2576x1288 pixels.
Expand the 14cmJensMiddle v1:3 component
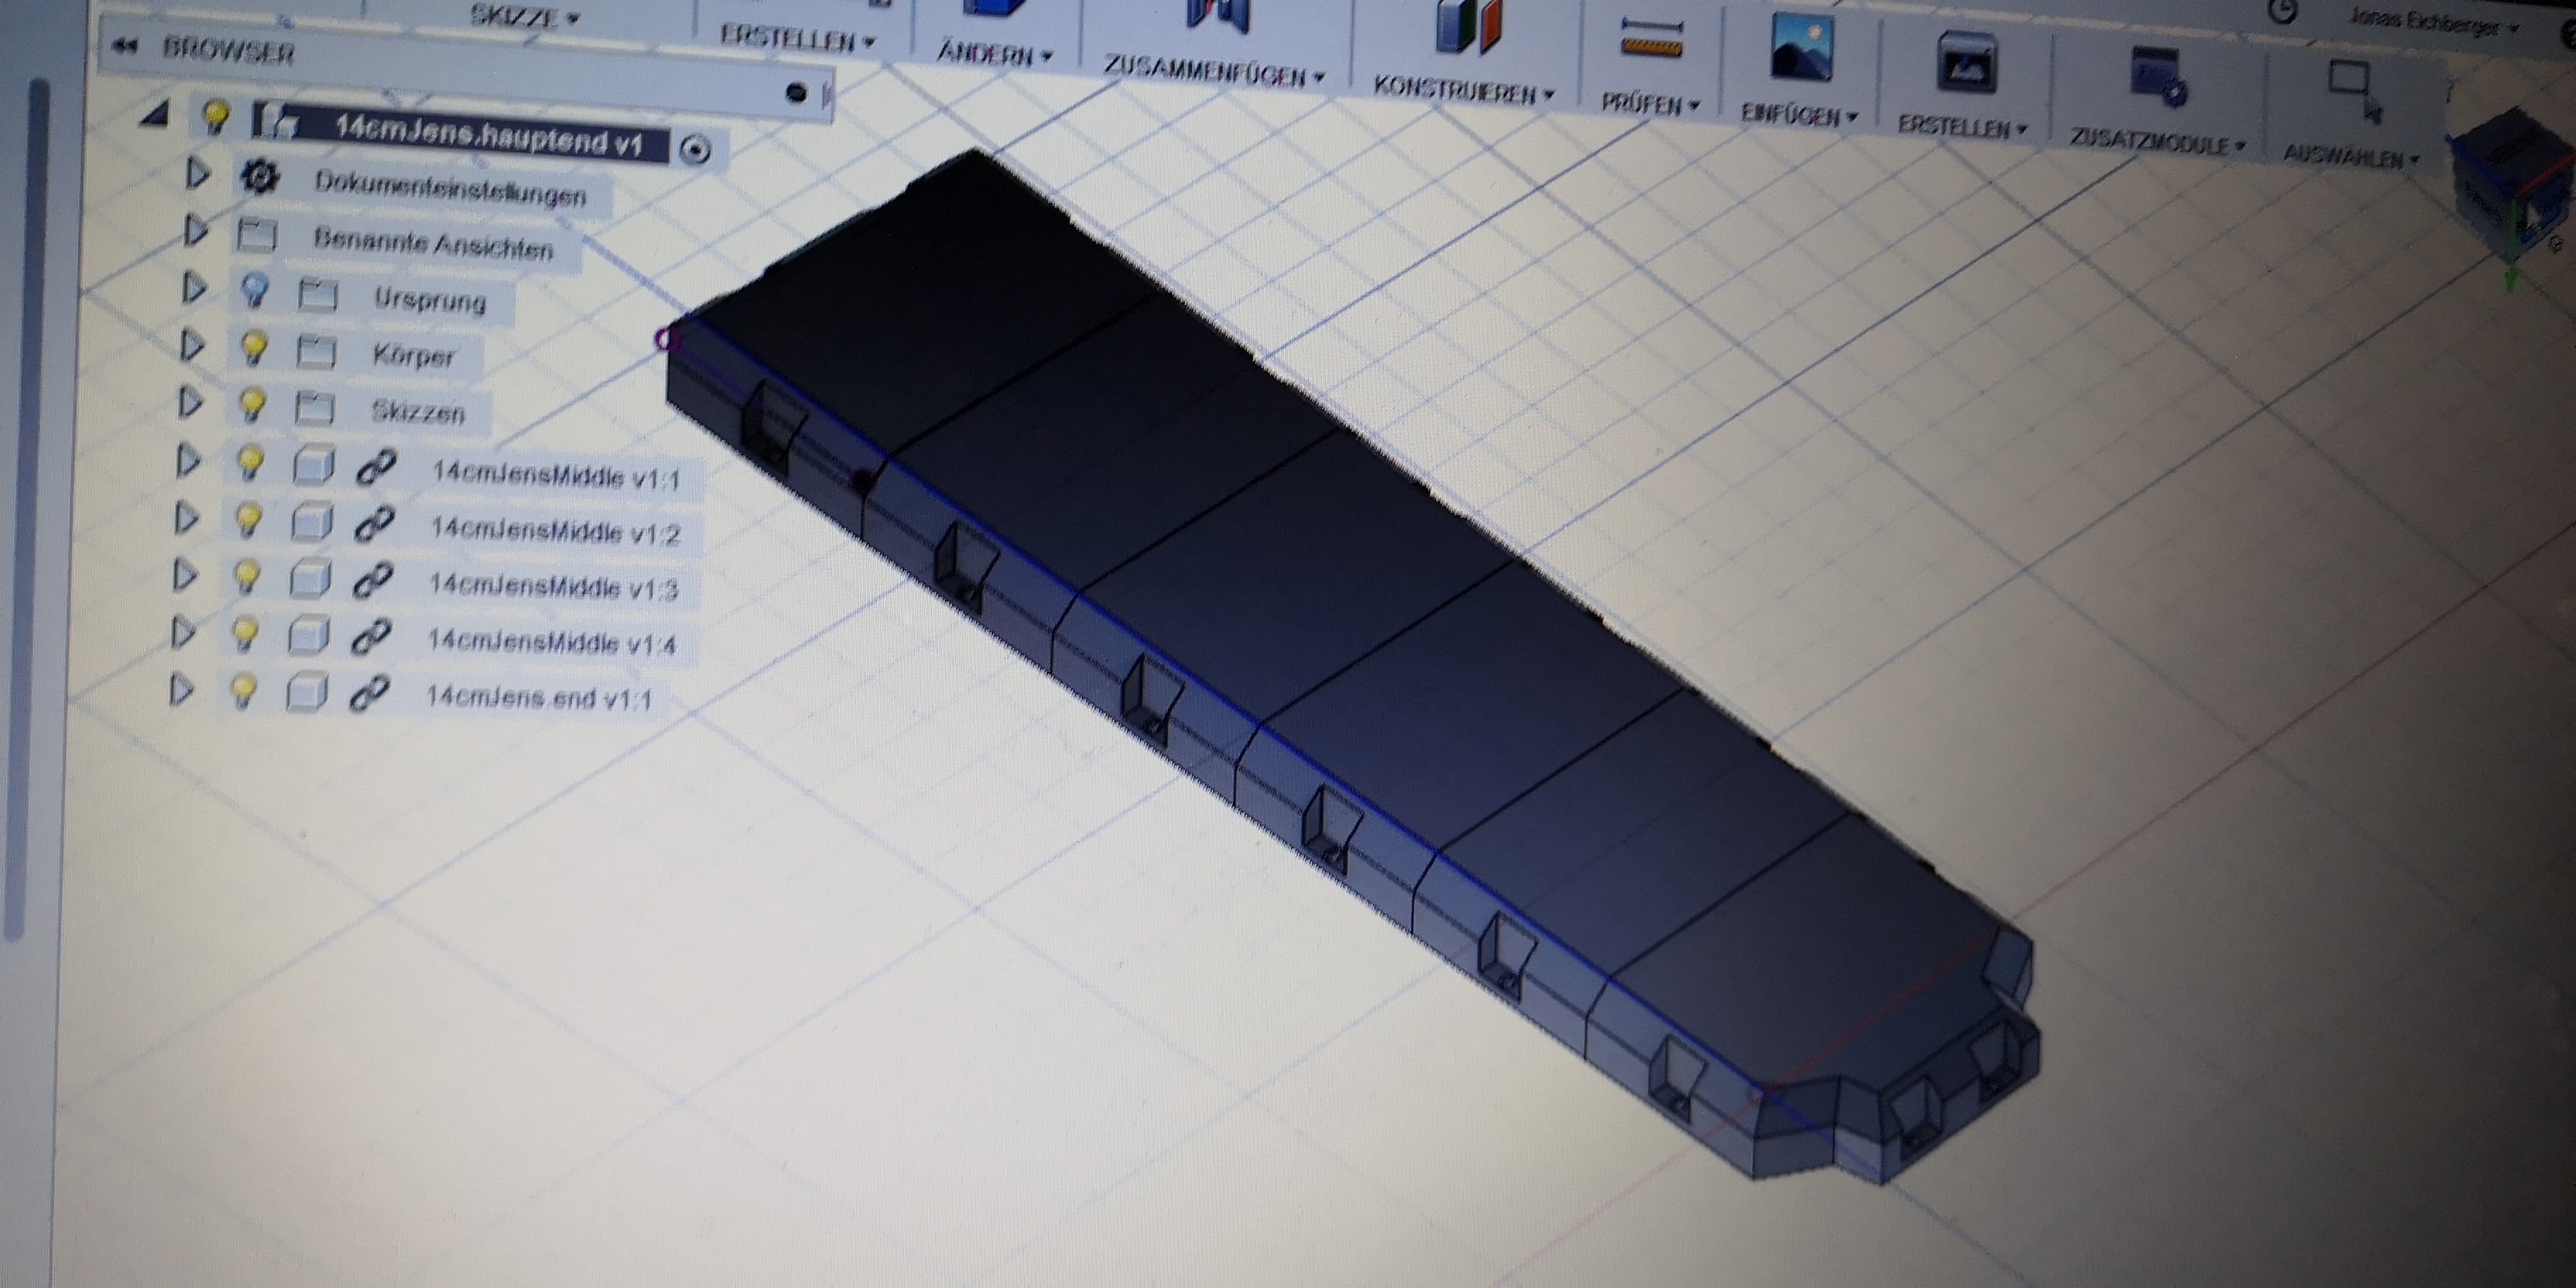(x=184, y=575)
